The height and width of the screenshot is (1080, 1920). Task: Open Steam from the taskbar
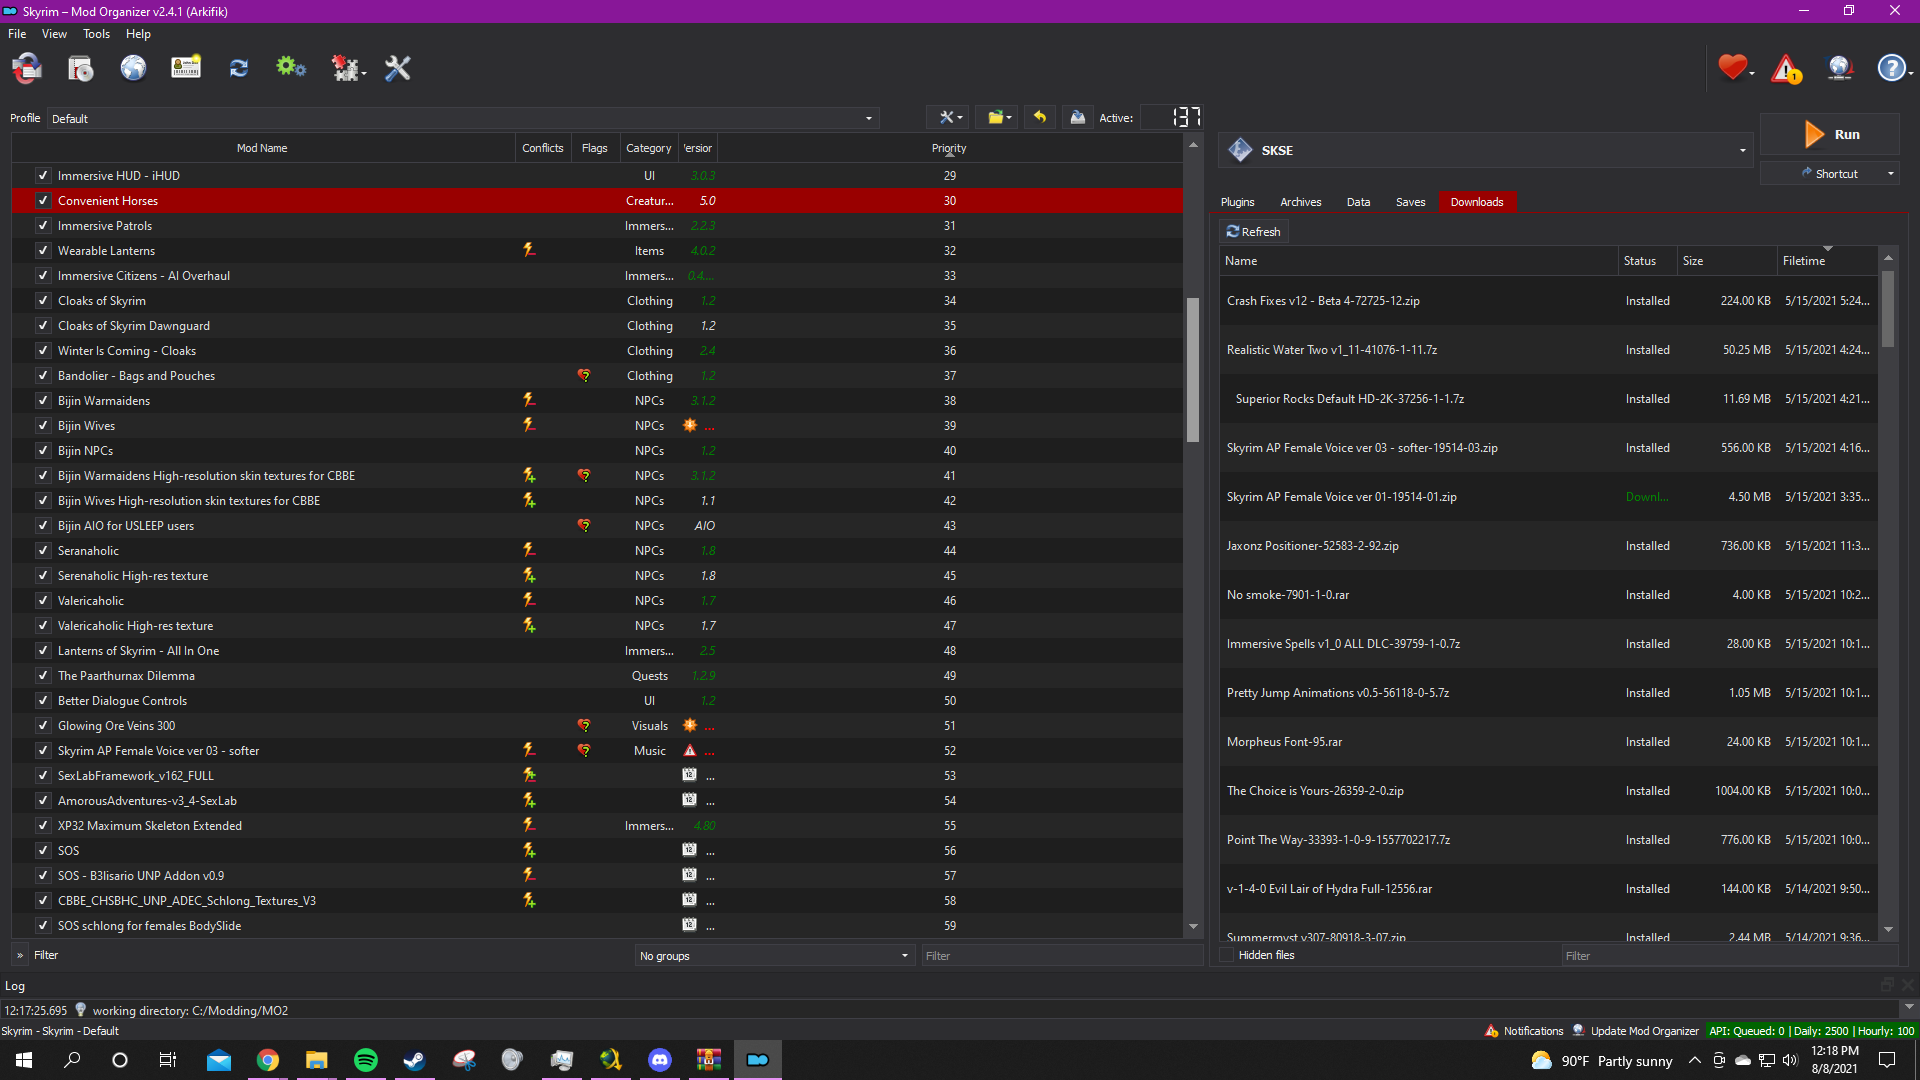[x=415, y=1060]
